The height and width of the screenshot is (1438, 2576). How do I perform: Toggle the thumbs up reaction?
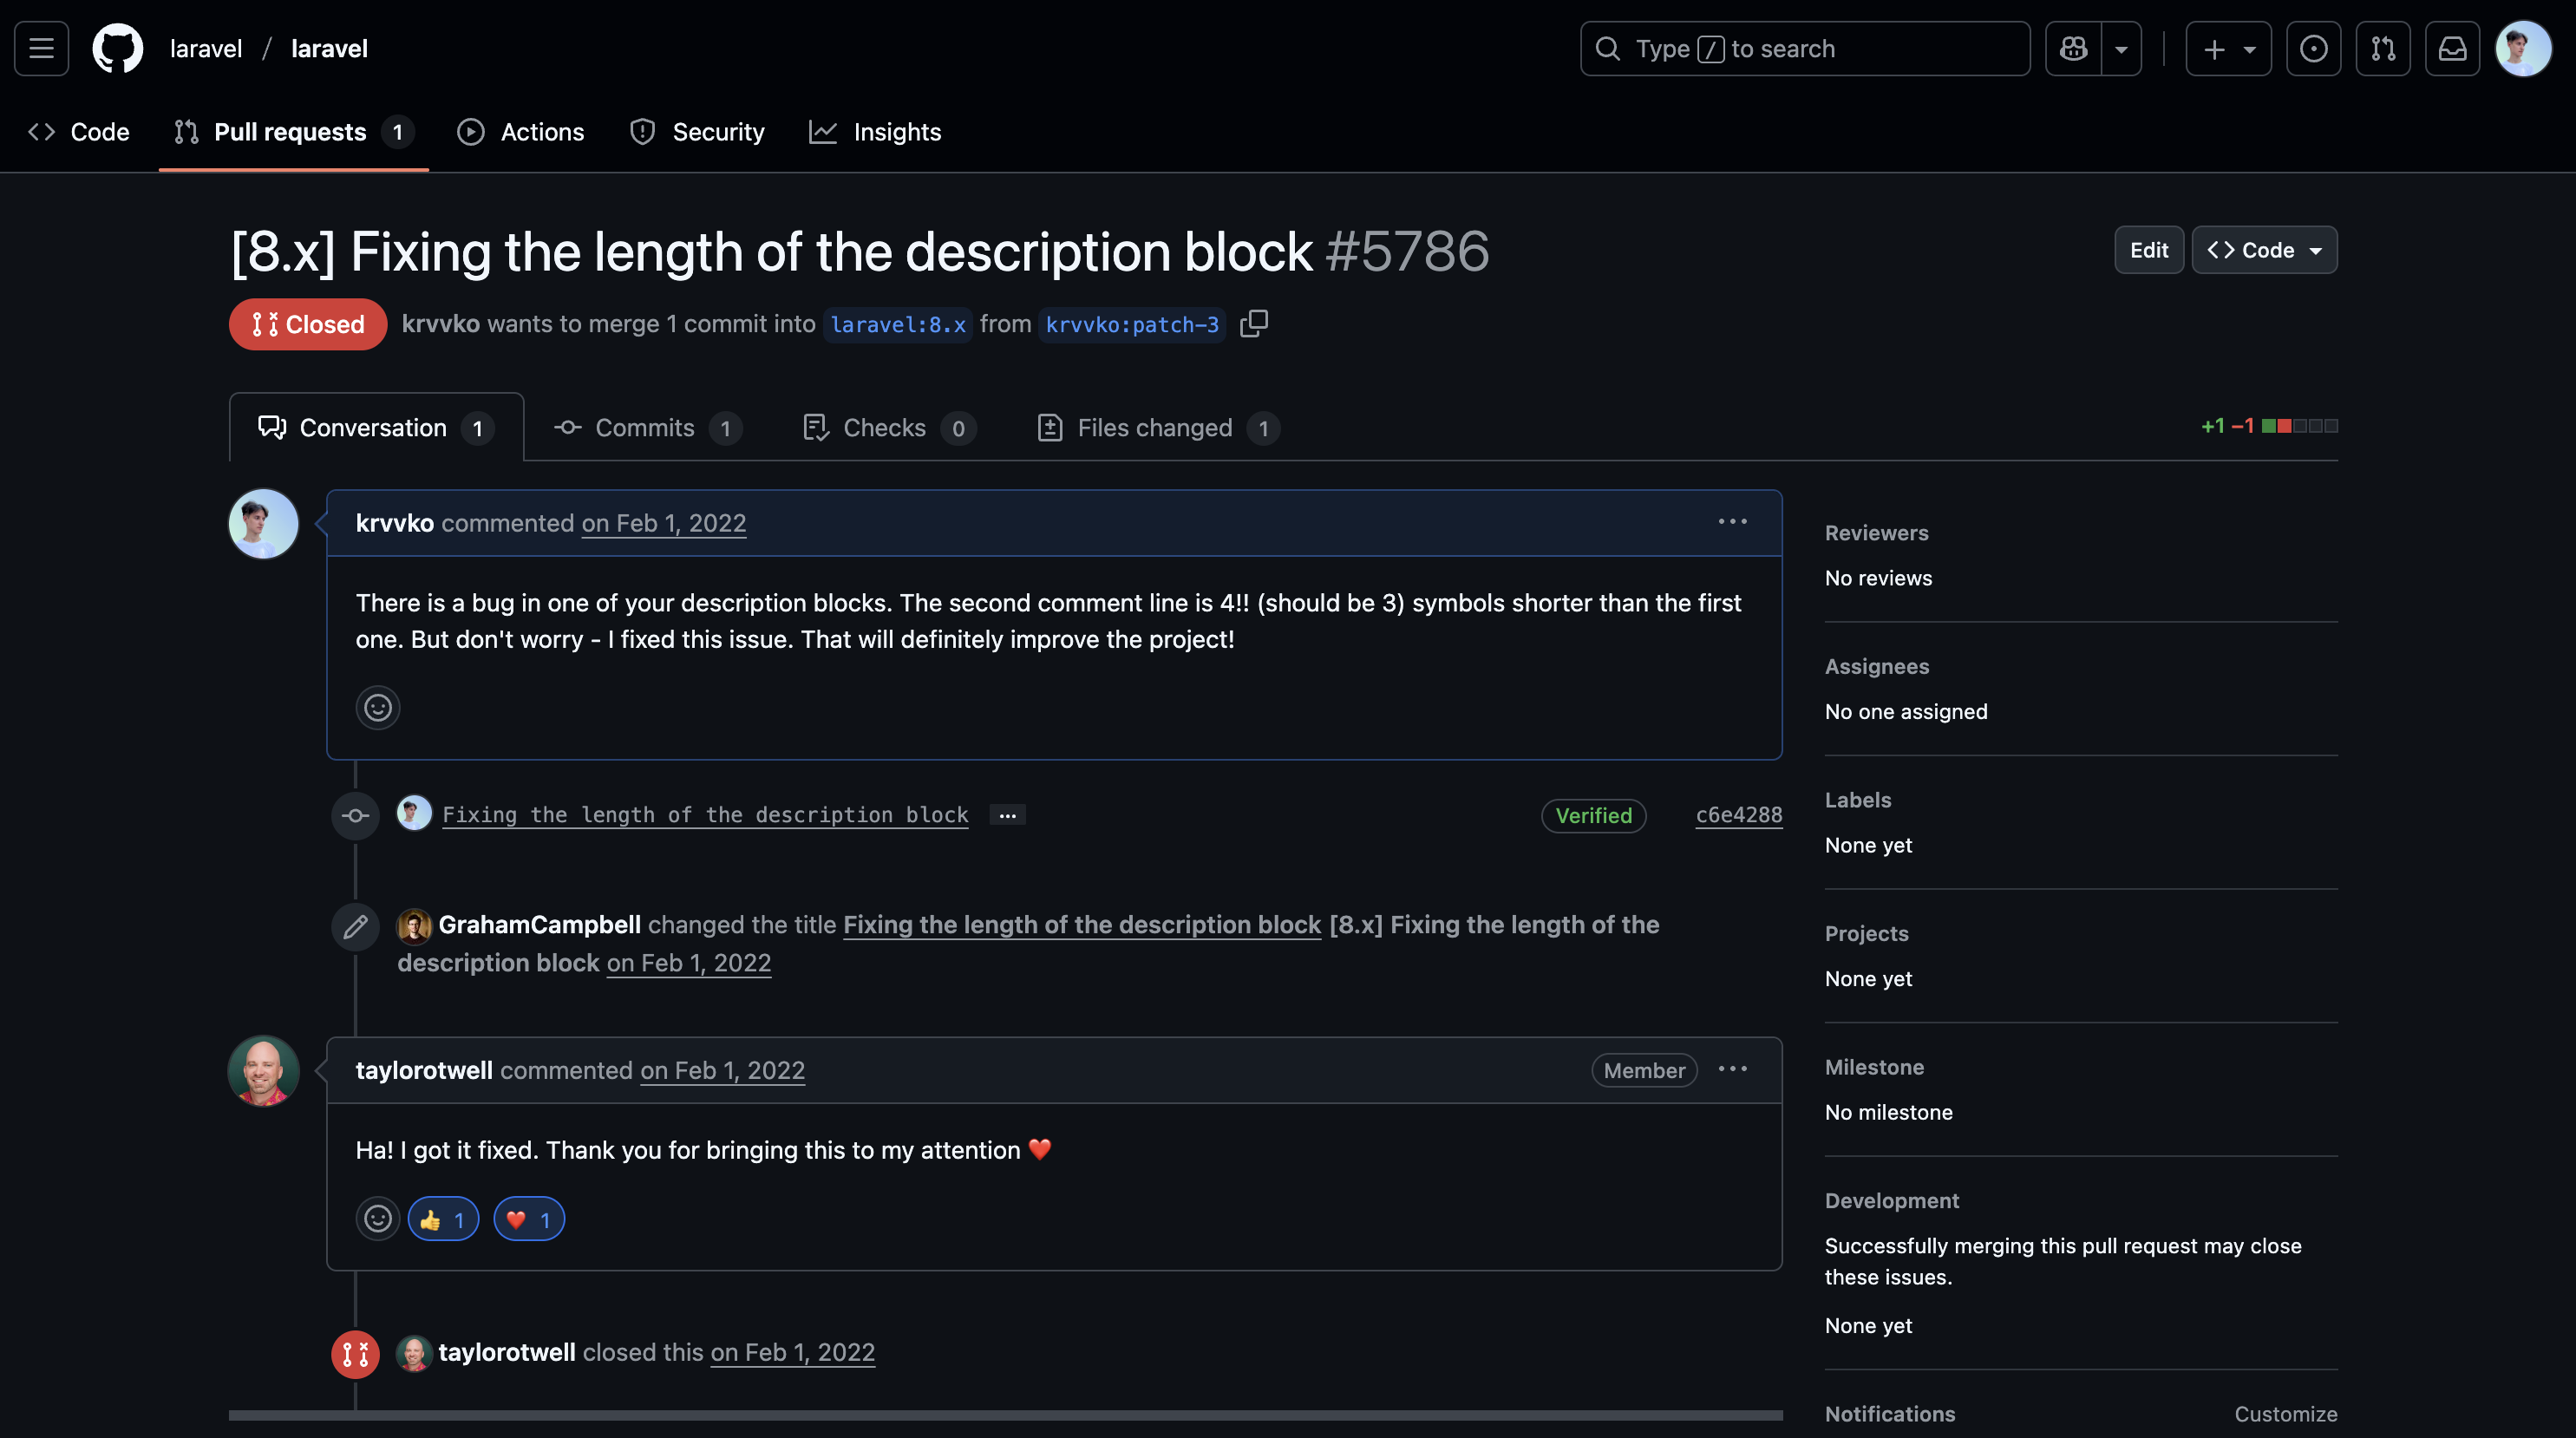[443, 1219]
